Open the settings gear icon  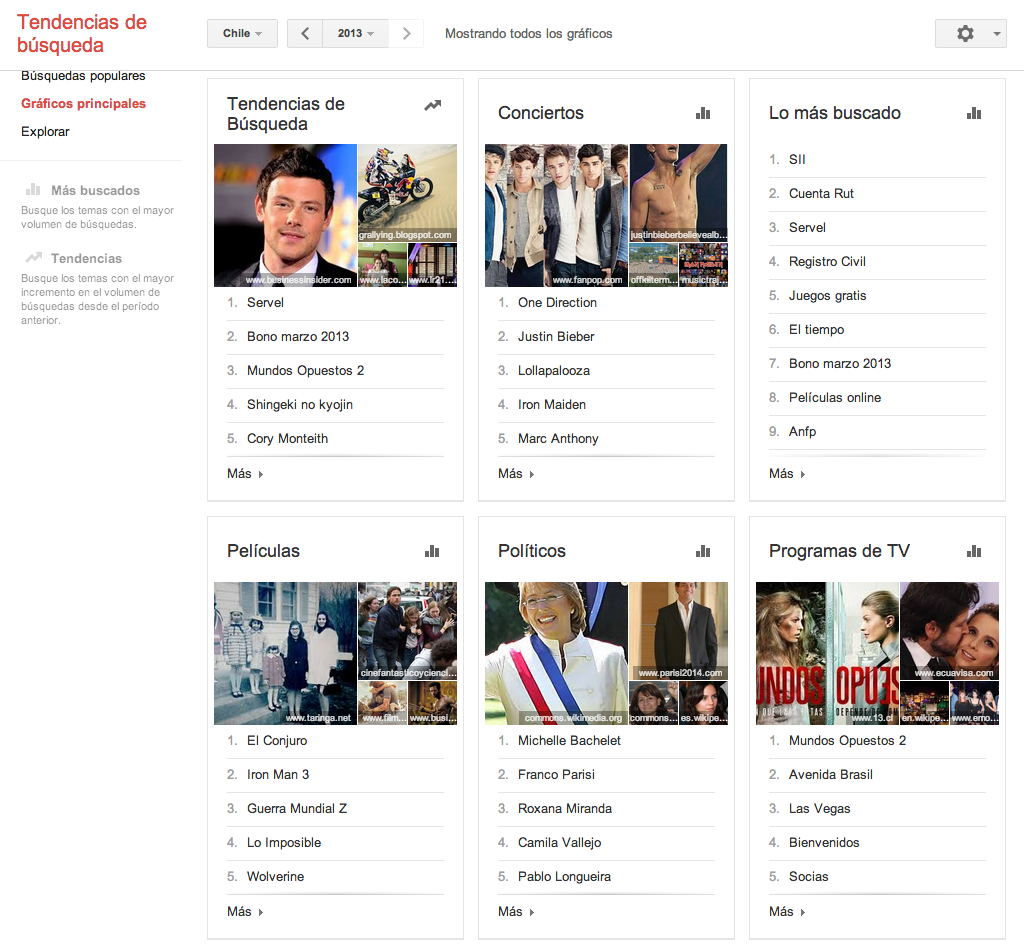965,33
